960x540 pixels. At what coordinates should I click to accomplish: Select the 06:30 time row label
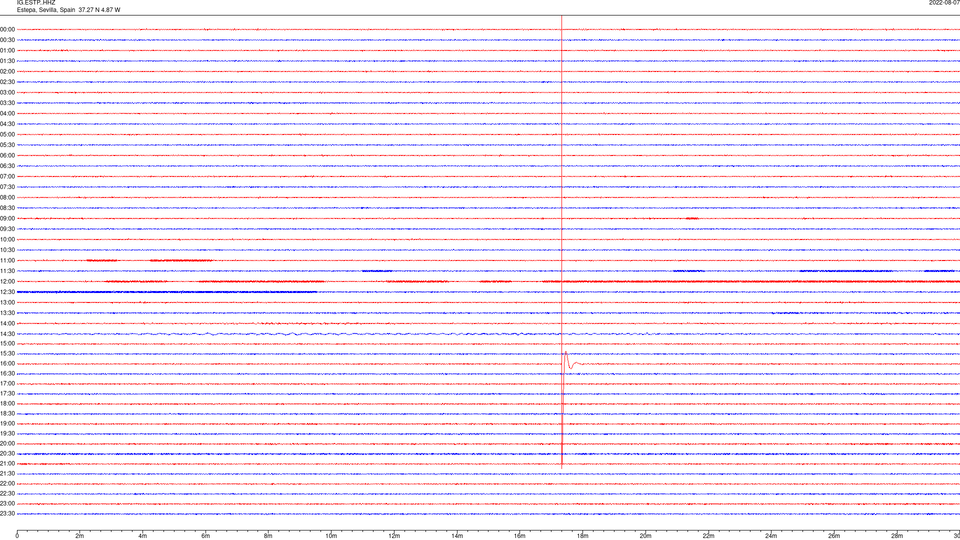coord(7,166)
